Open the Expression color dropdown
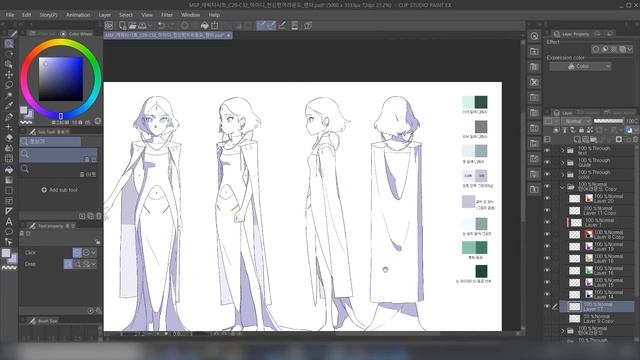The image size is (640, 360). (580, 67)
